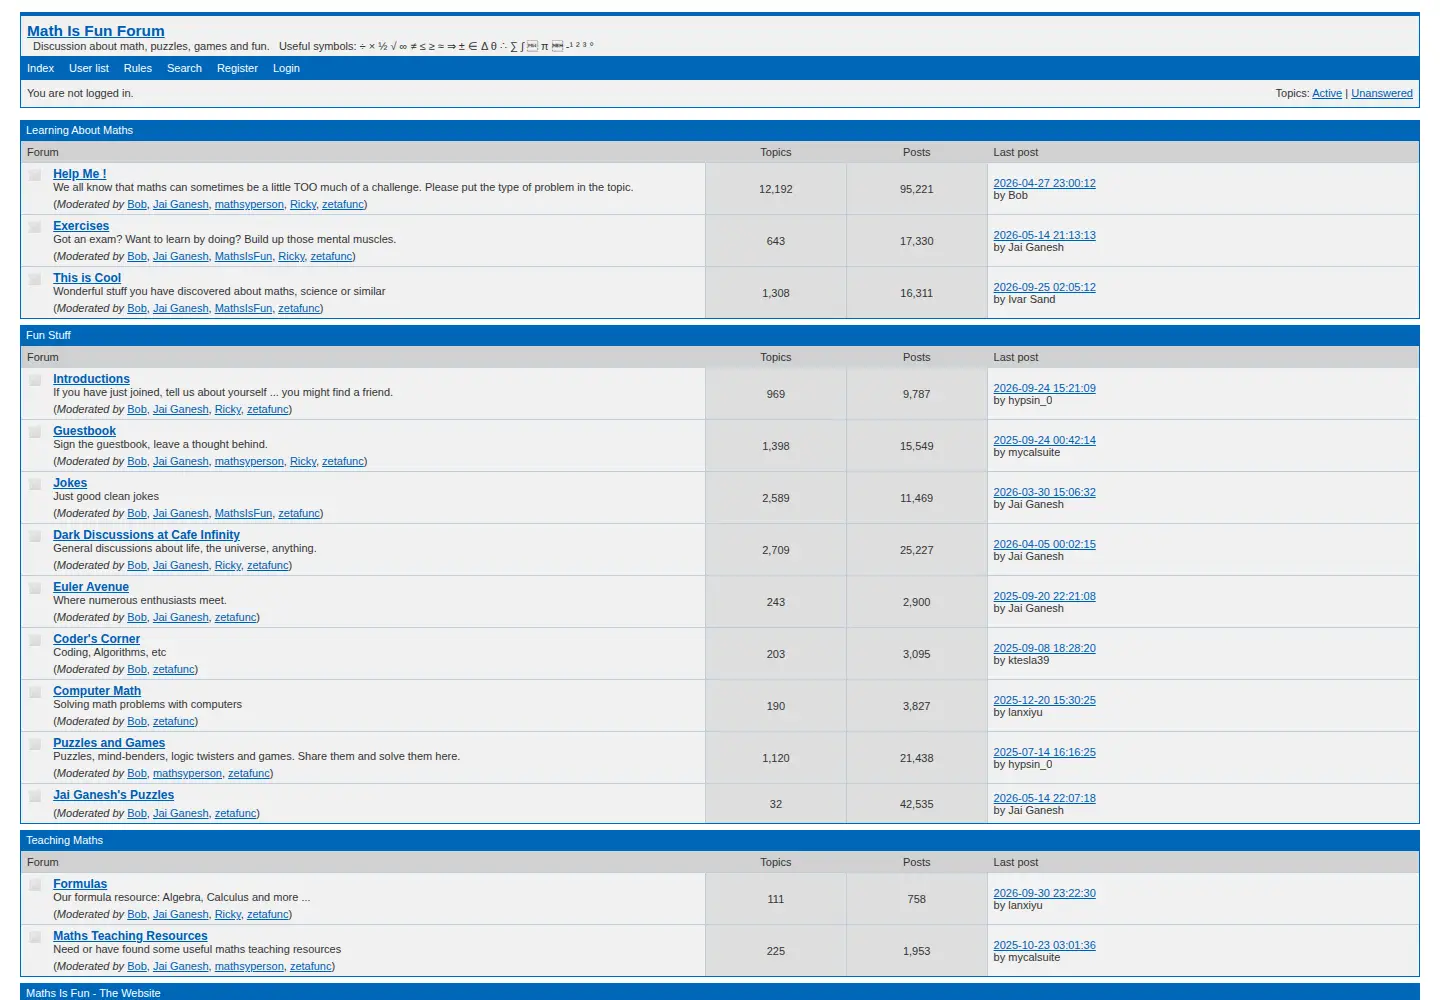Click the status icon next to Computer Math
The height and width of the screenshot is (1000, 1440).
pos(35,692)
